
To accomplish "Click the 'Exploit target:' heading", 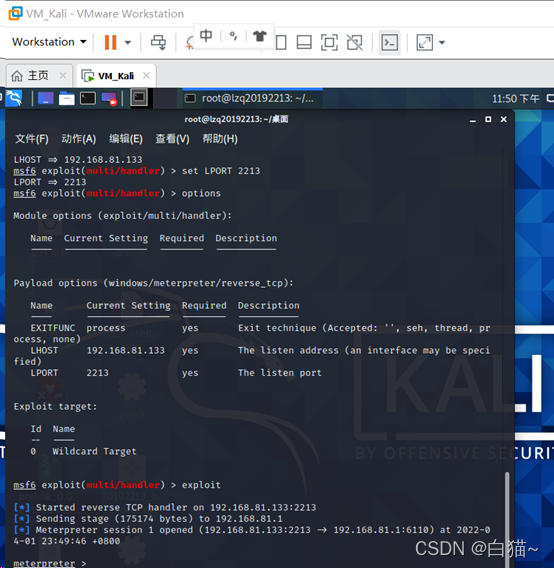I will [x=55, y=407].
